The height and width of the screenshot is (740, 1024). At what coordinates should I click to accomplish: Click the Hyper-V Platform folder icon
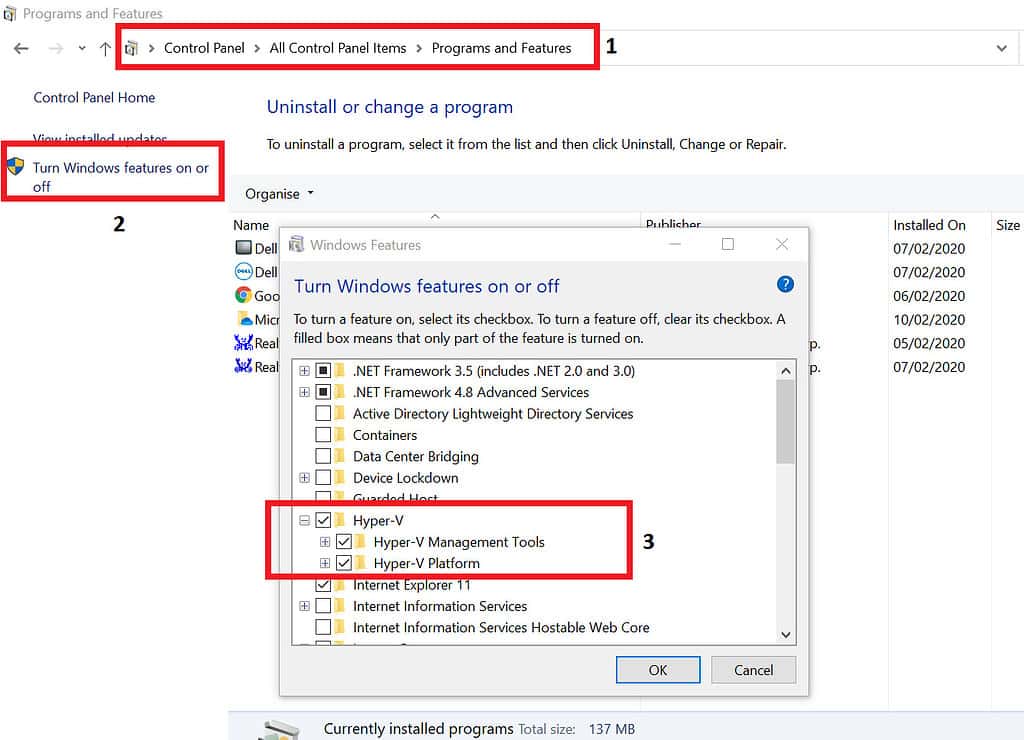(x=361, y=563)
